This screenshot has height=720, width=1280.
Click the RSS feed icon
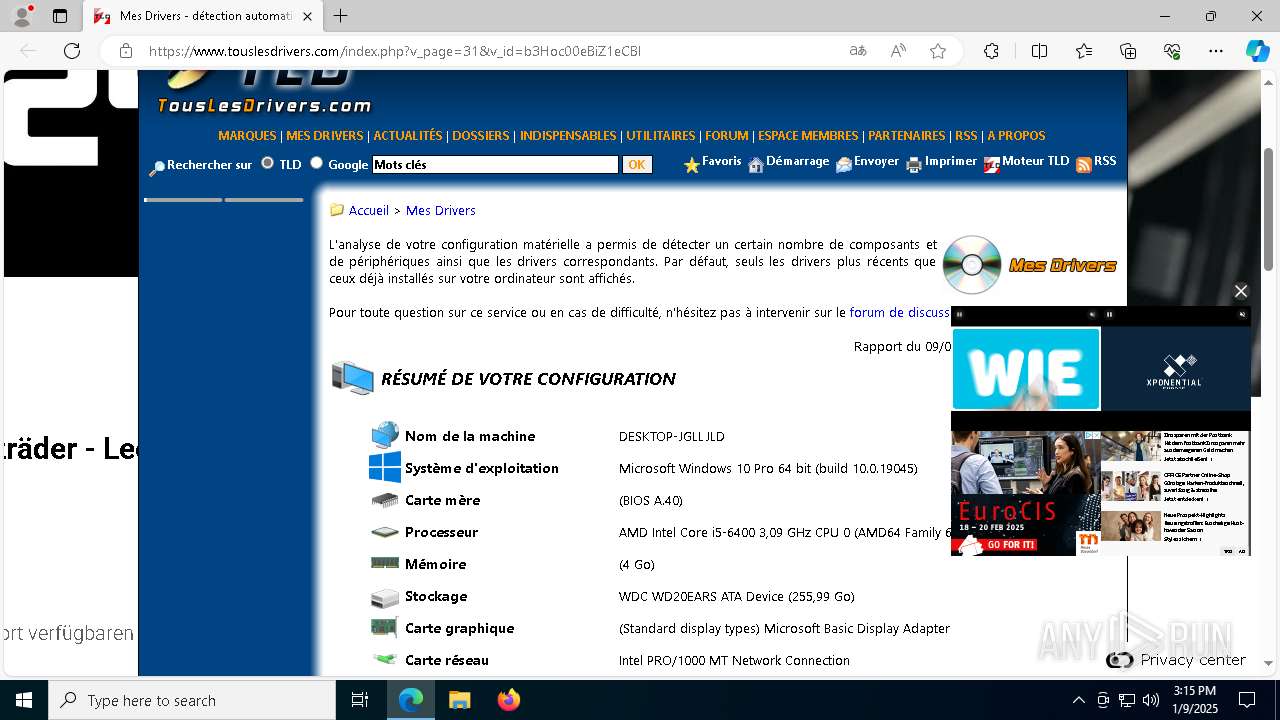1083,165
